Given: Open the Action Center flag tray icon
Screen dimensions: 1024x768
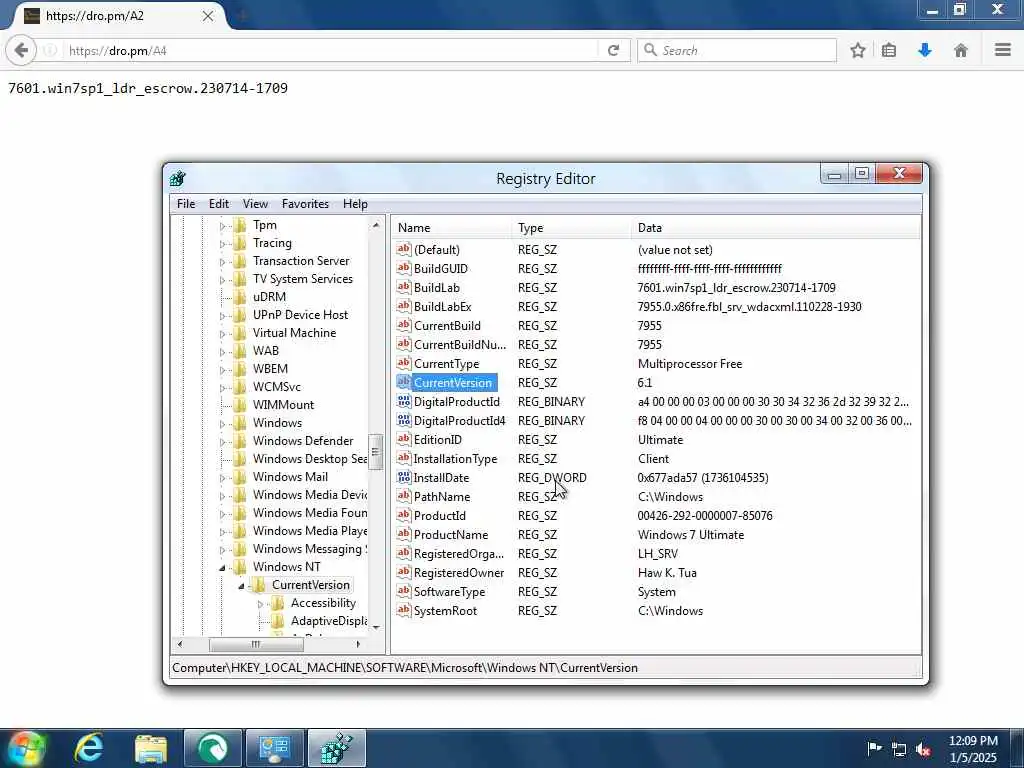Looking at the screenshot, I should 874,748.
